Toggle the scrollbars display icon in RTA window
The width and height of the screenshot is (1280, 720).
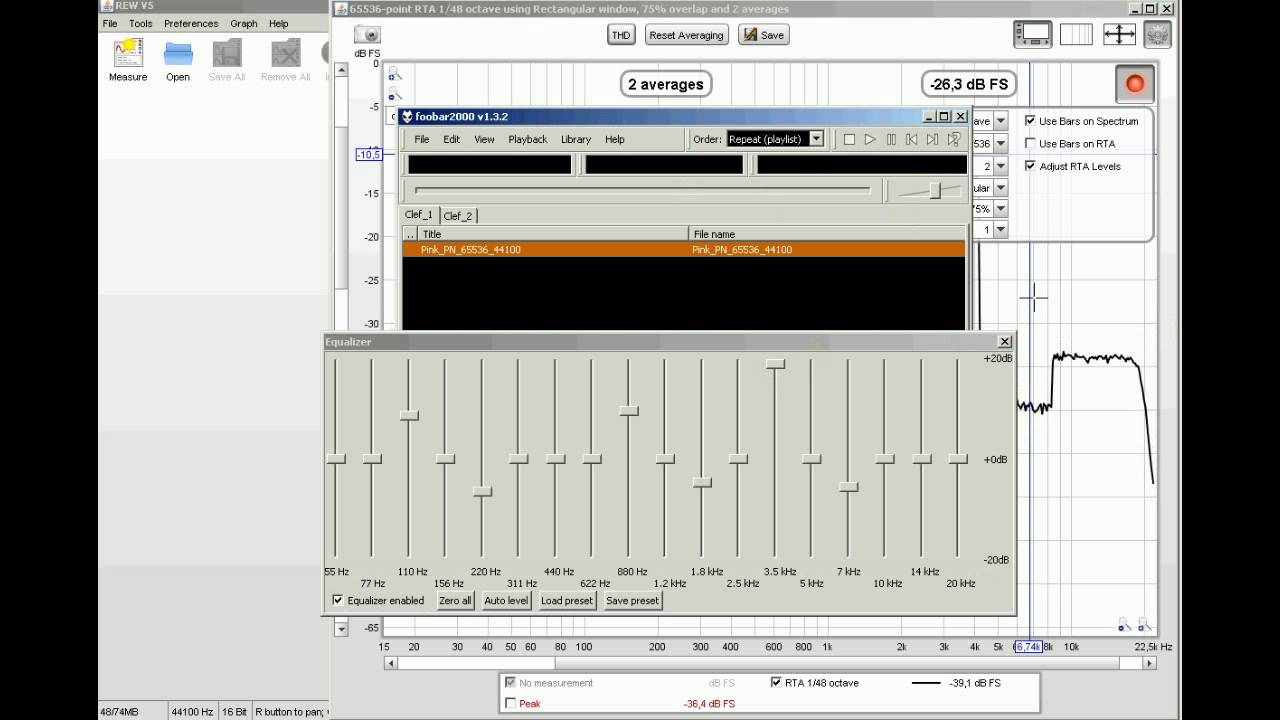coord(1033,35)
